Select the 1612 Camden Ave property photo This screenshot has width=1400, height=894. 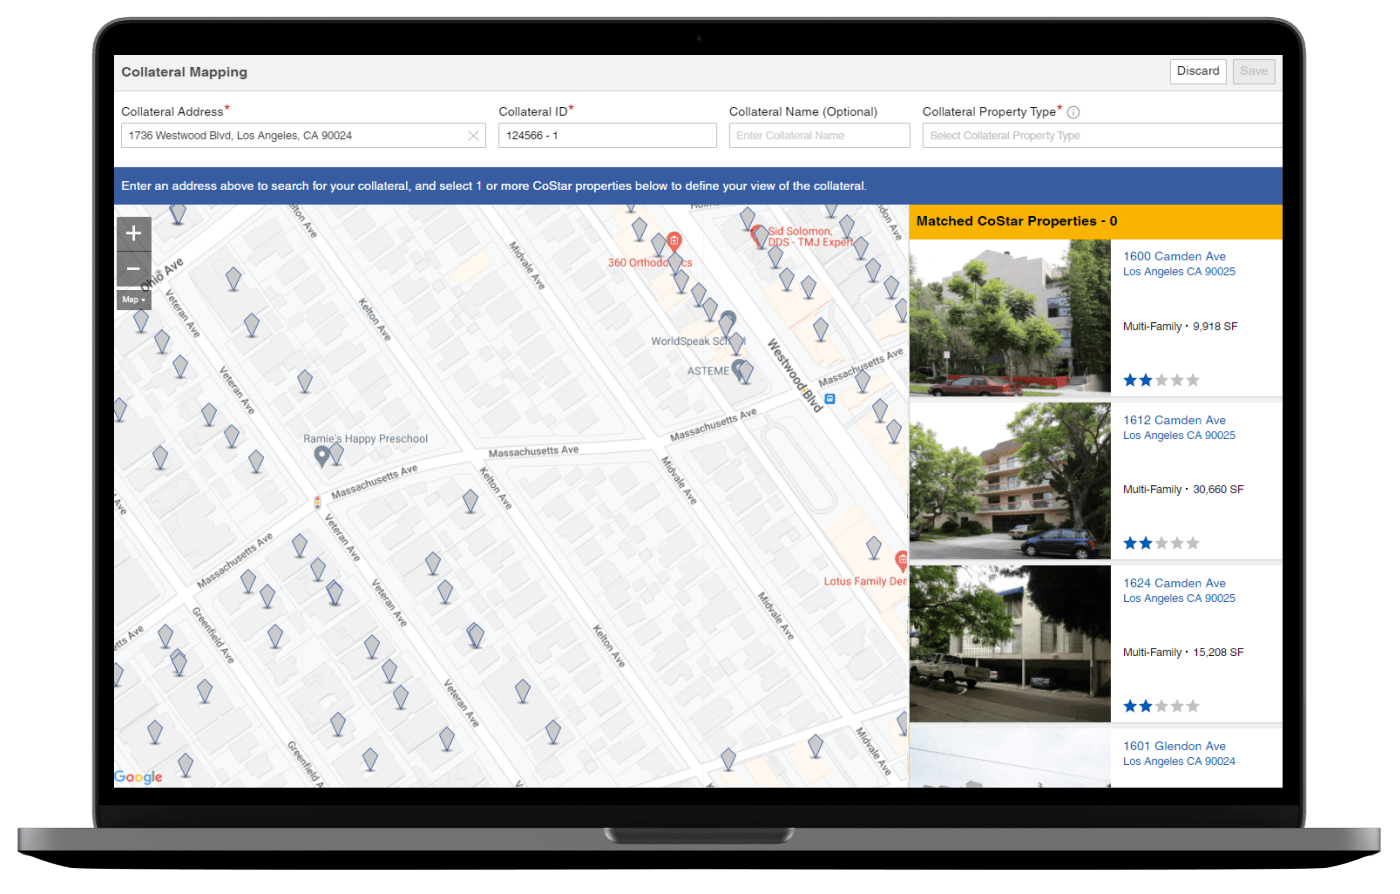click(x=1010, y=481)
